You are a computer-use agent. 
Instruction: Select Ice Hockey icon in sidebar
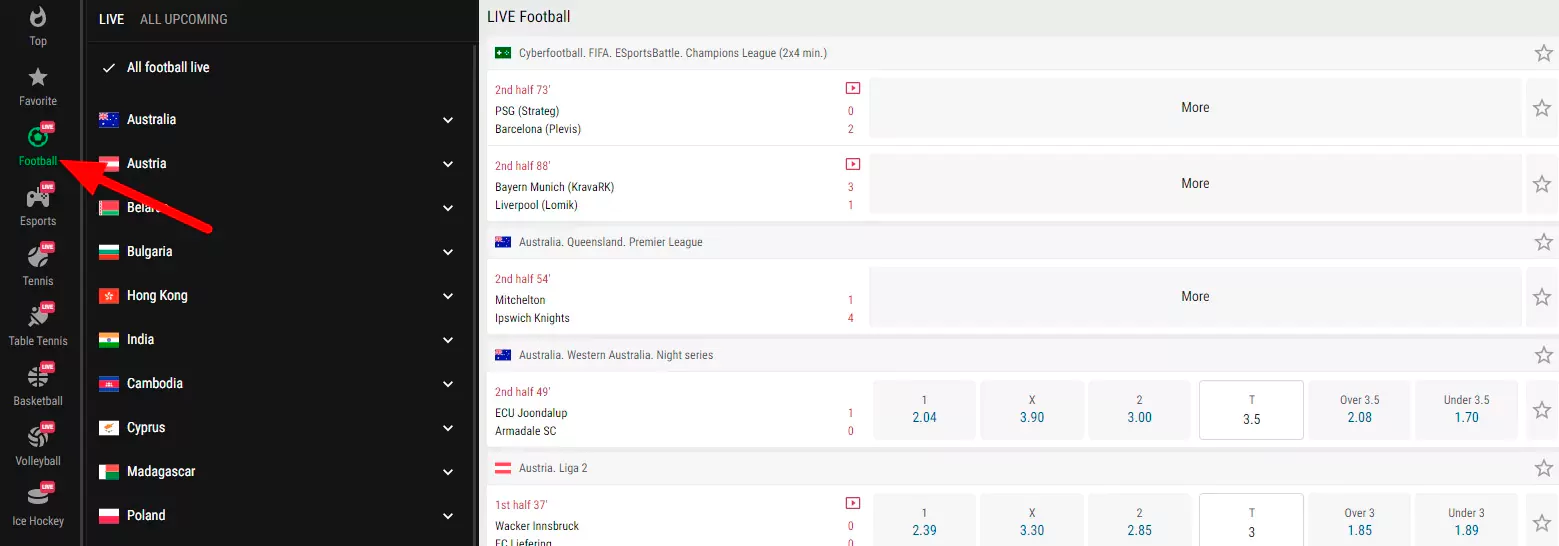(38, 498)
